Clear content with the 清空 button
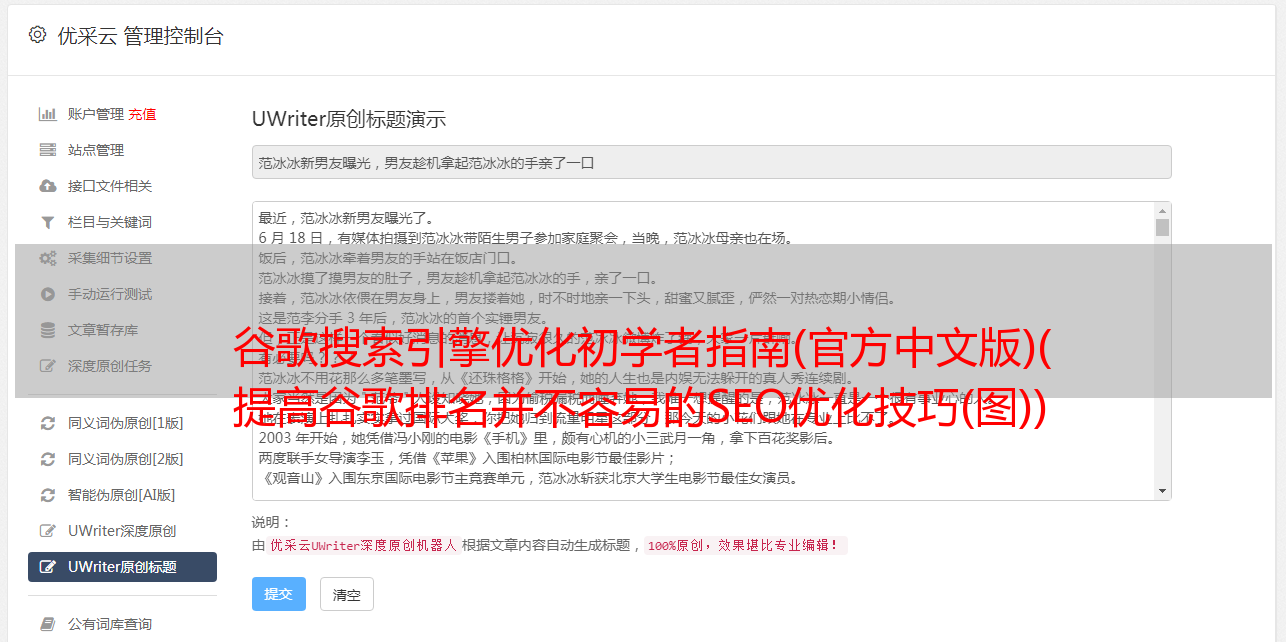 click(x=346, y=594)
